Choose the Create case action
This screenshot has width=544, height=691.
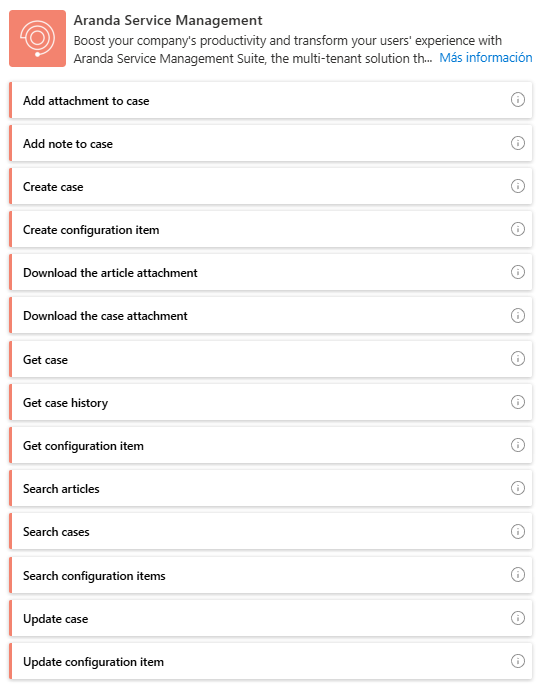pos(271,186)
